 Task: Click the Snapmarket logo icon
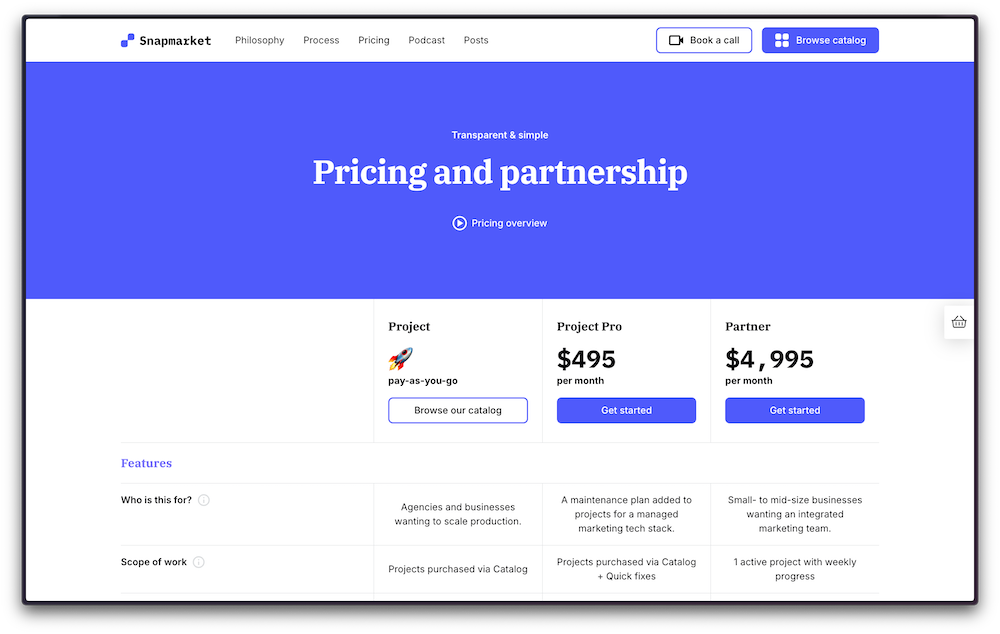[x=127, y=40]
